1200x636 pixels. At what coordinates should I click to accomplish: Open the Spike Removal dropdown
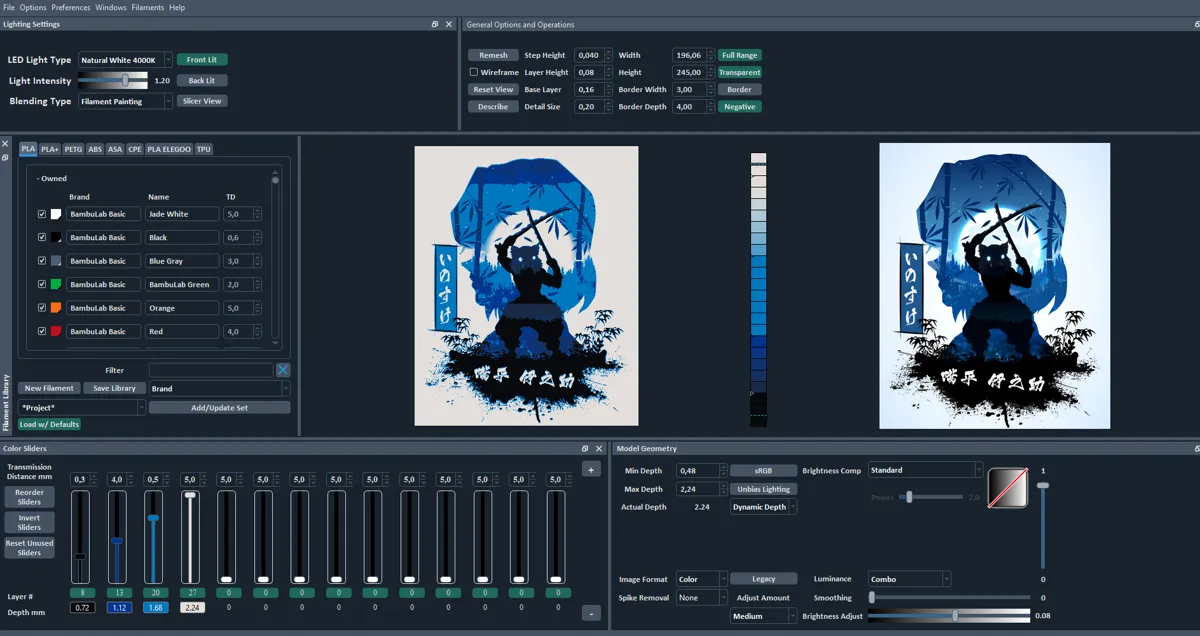[702, 598]
